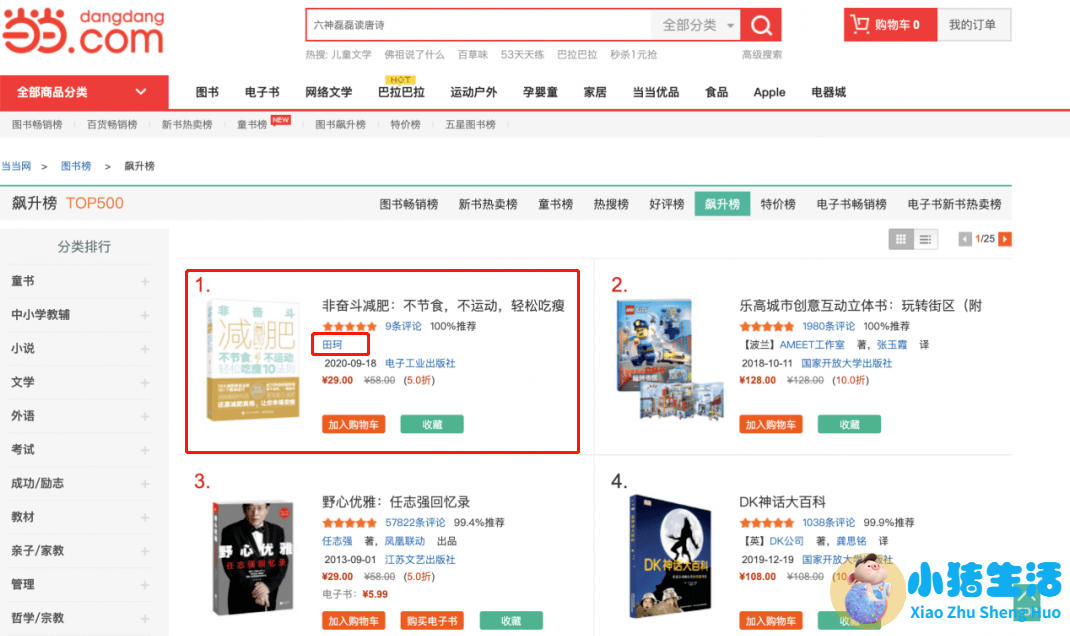
Task: Add 非奋斗减肥 to cart
Action: tap(353, 424)
